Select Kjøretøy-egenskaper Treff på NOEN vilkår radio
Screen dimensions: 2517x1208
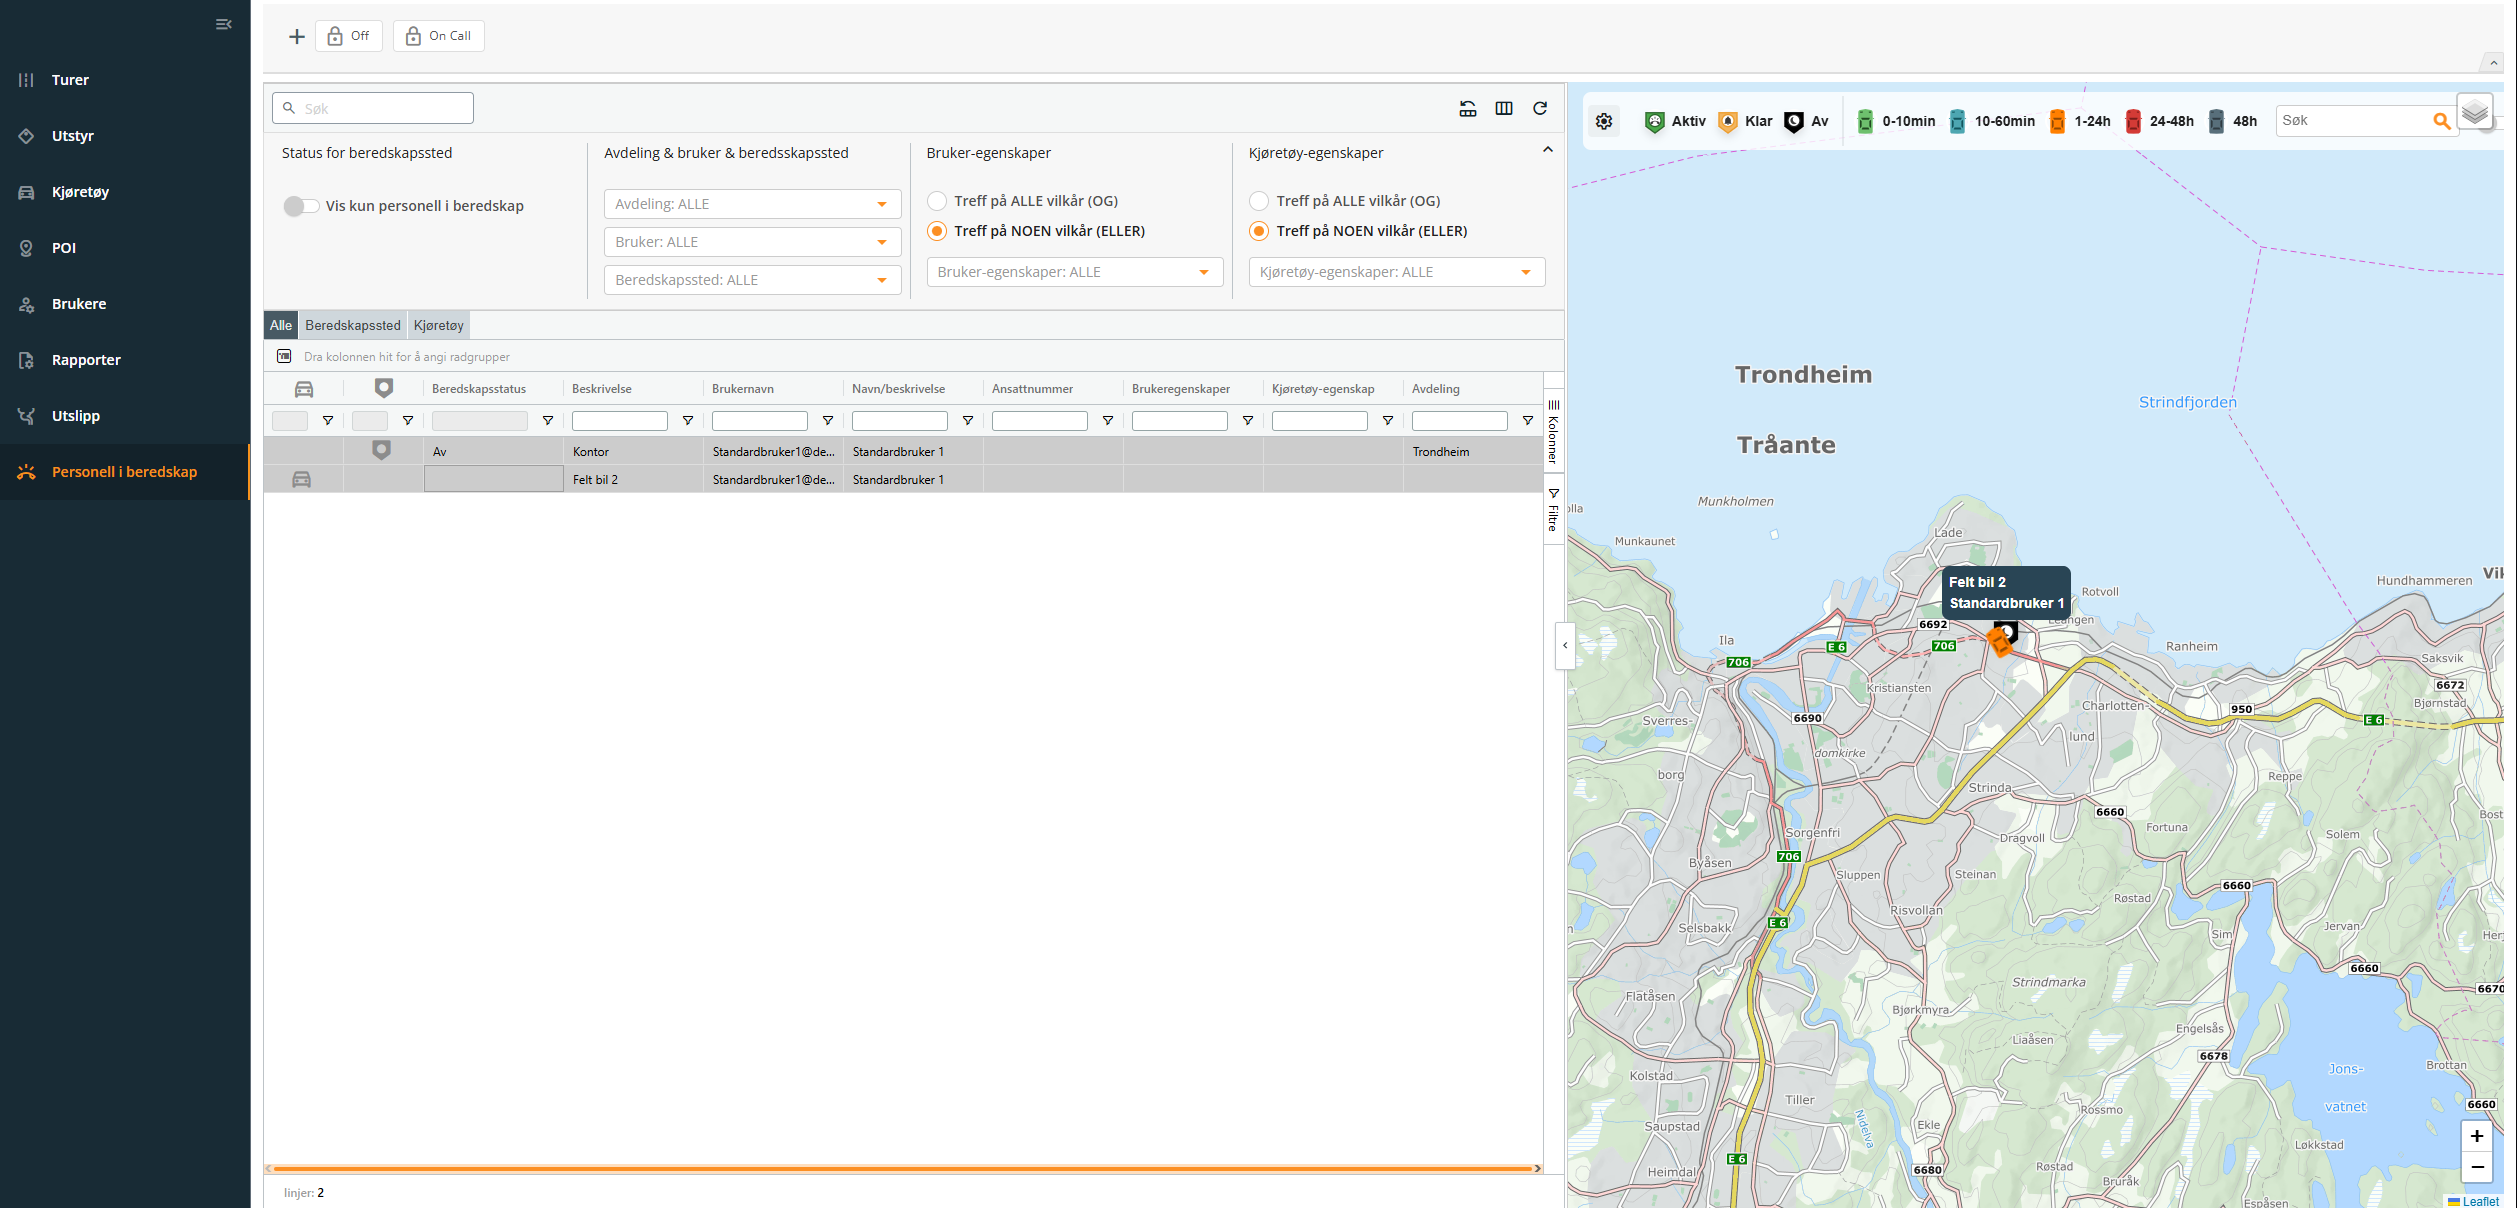pos(1259,231)
